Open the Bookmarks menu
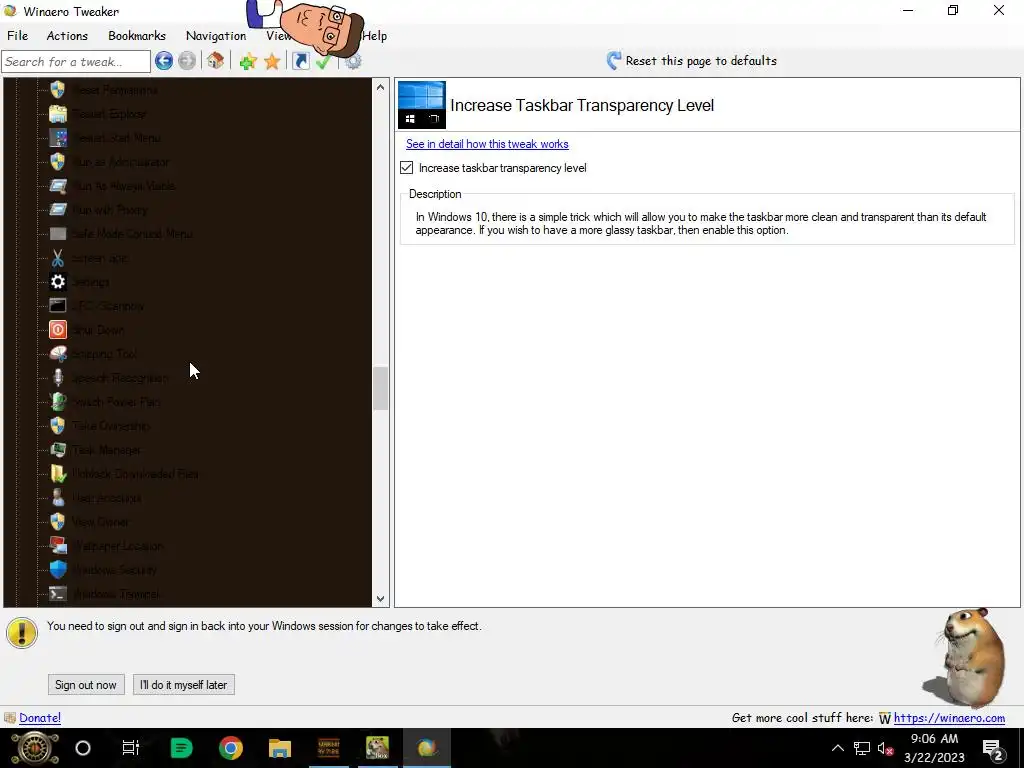This screenshot has width=1024, height=768. point(137,36)
